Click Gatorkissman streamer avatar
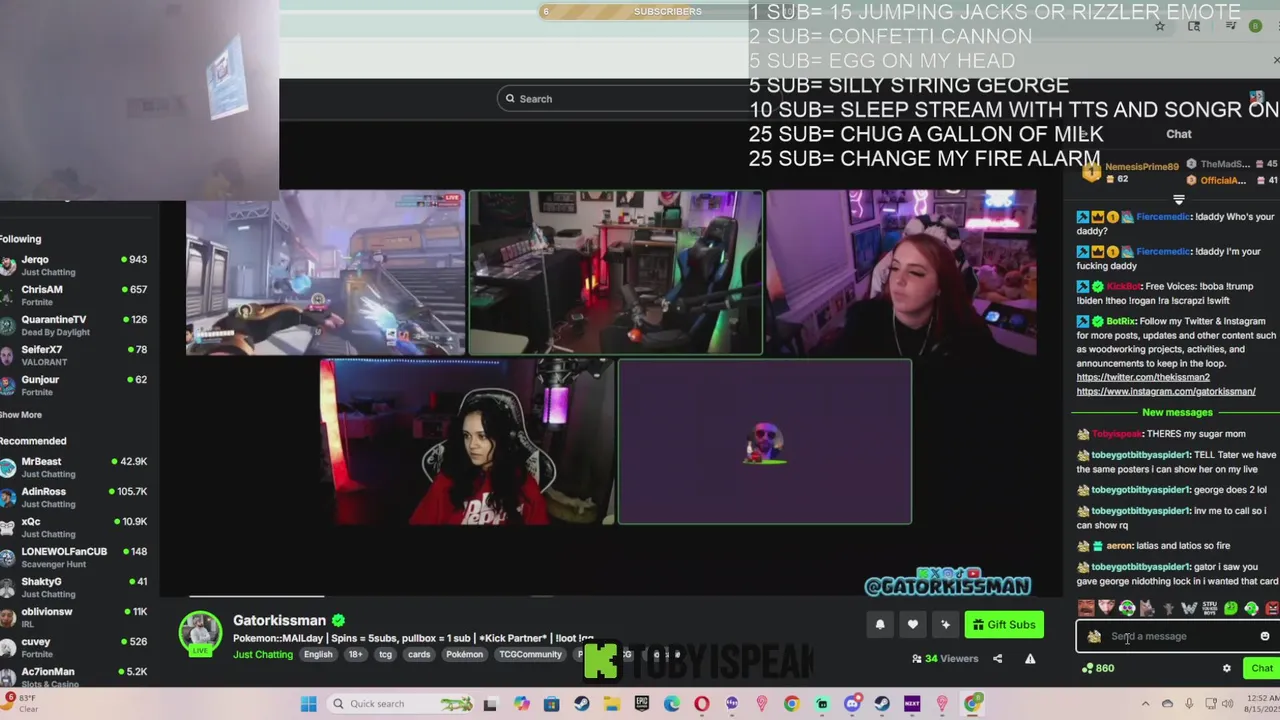Viewport: 1280px width, 720px height. [x=200, y=633]
